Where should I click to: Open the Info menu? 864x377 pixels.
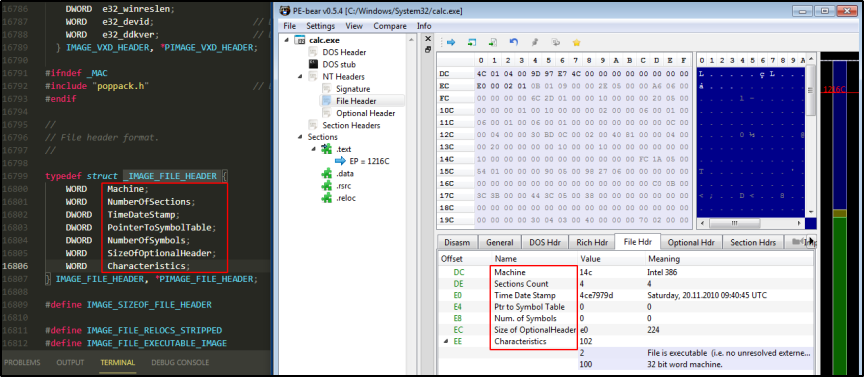(424, 26)
